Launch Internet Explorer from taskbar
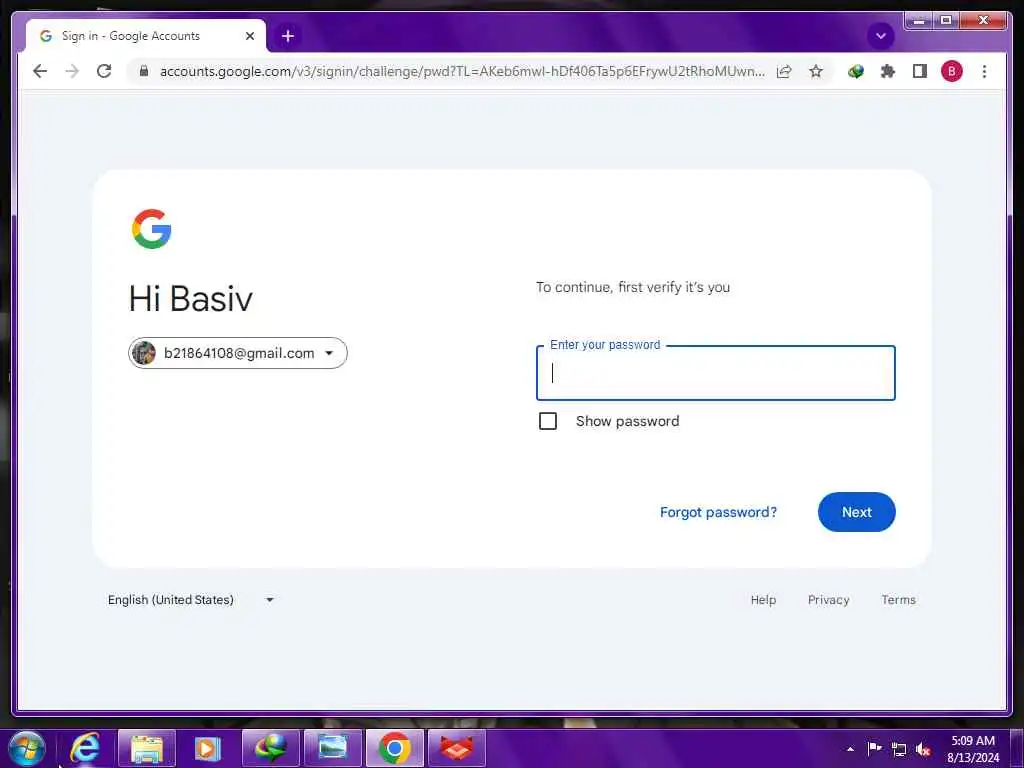This screenshot has height=768, width=1024. [x=86, y=748]
